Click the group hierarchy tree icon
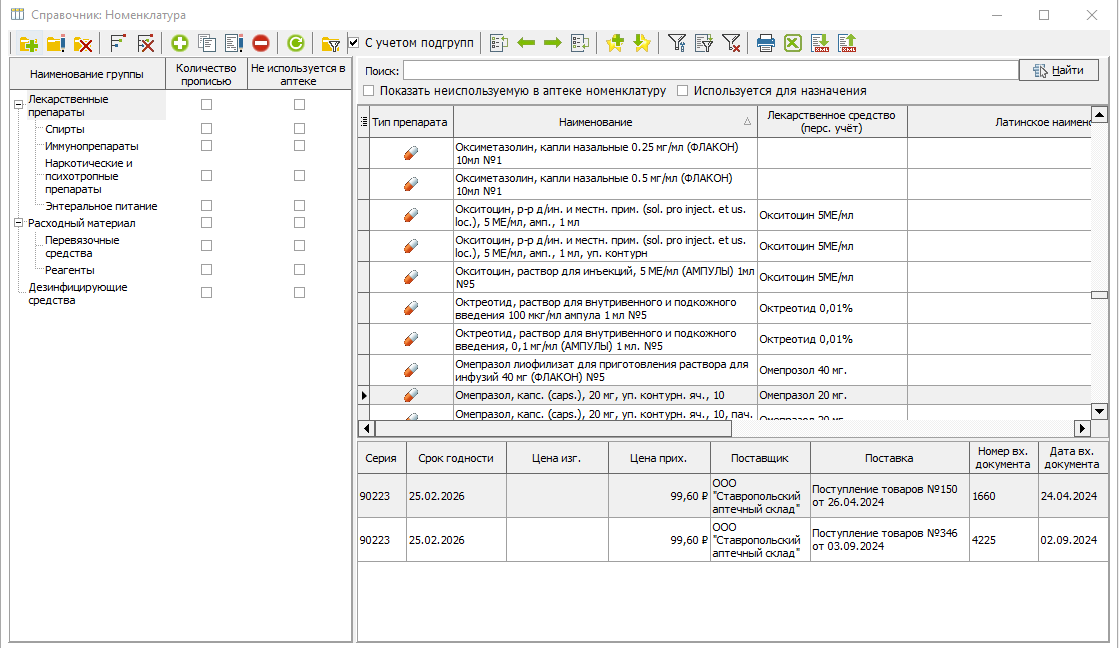 click(118, 44)
